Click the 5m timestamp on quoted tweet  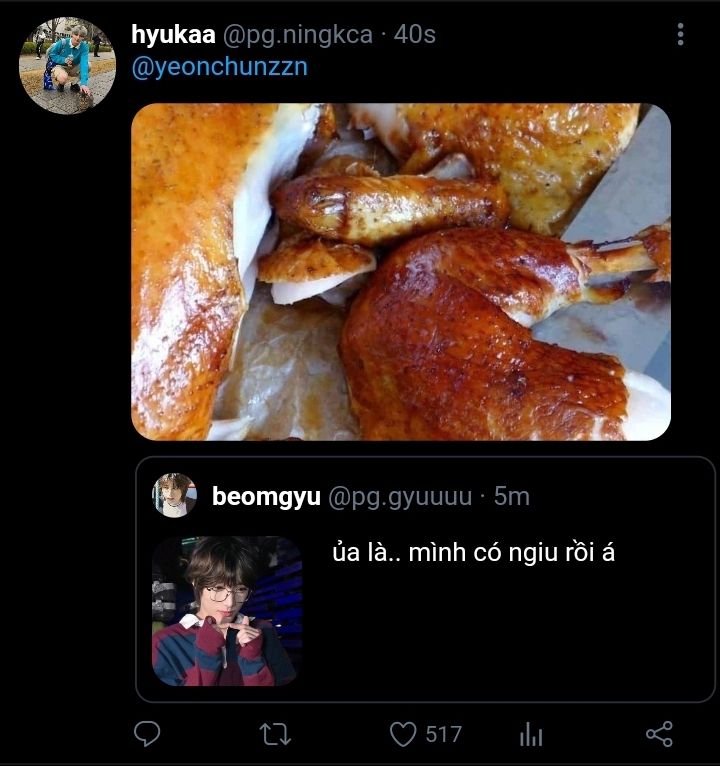click(x=511, y=496)
